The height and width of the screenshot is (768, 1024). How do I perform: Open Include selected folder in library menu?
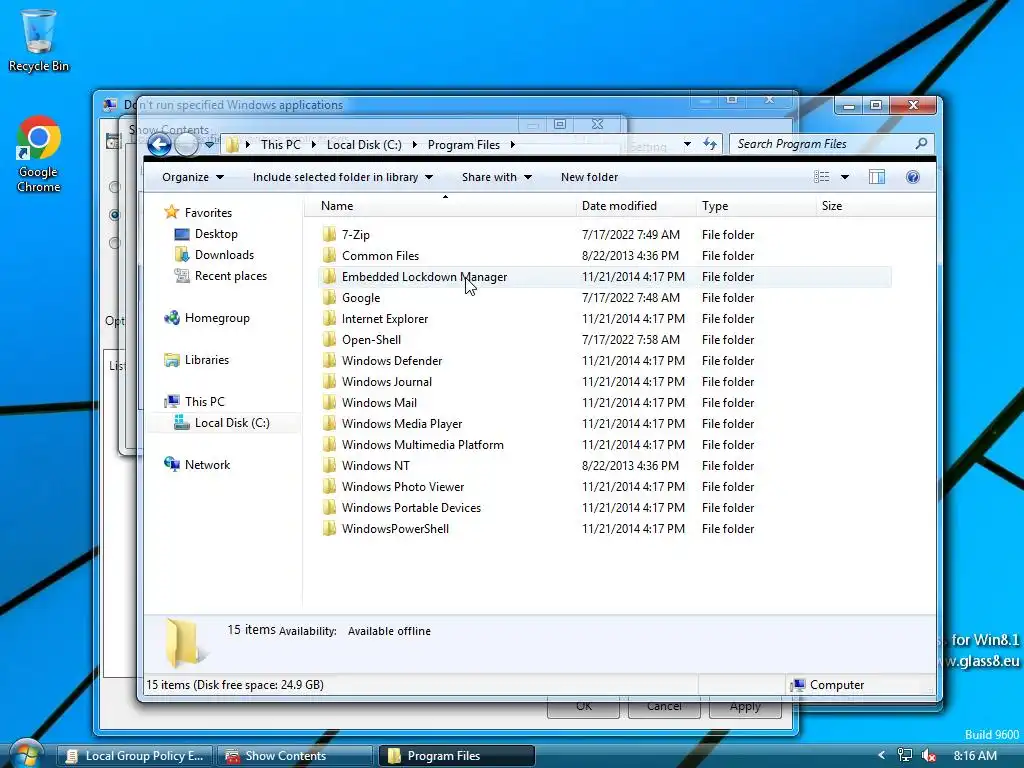(x=343, y=177)
